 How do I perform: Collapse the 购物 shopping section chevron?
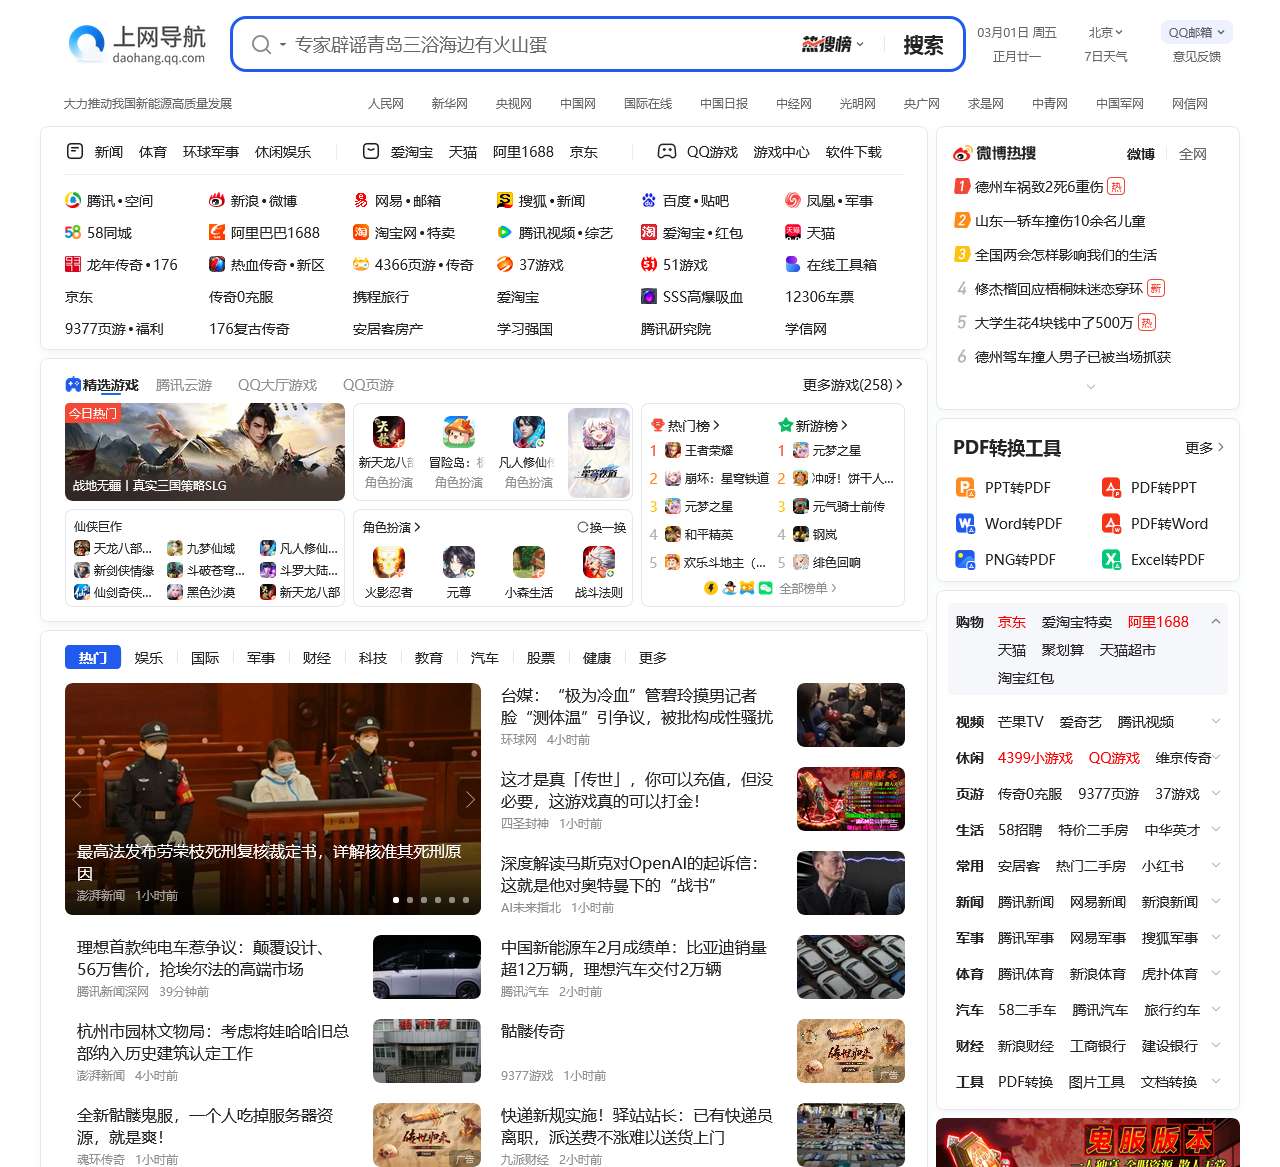click(x=1216, y=621)
